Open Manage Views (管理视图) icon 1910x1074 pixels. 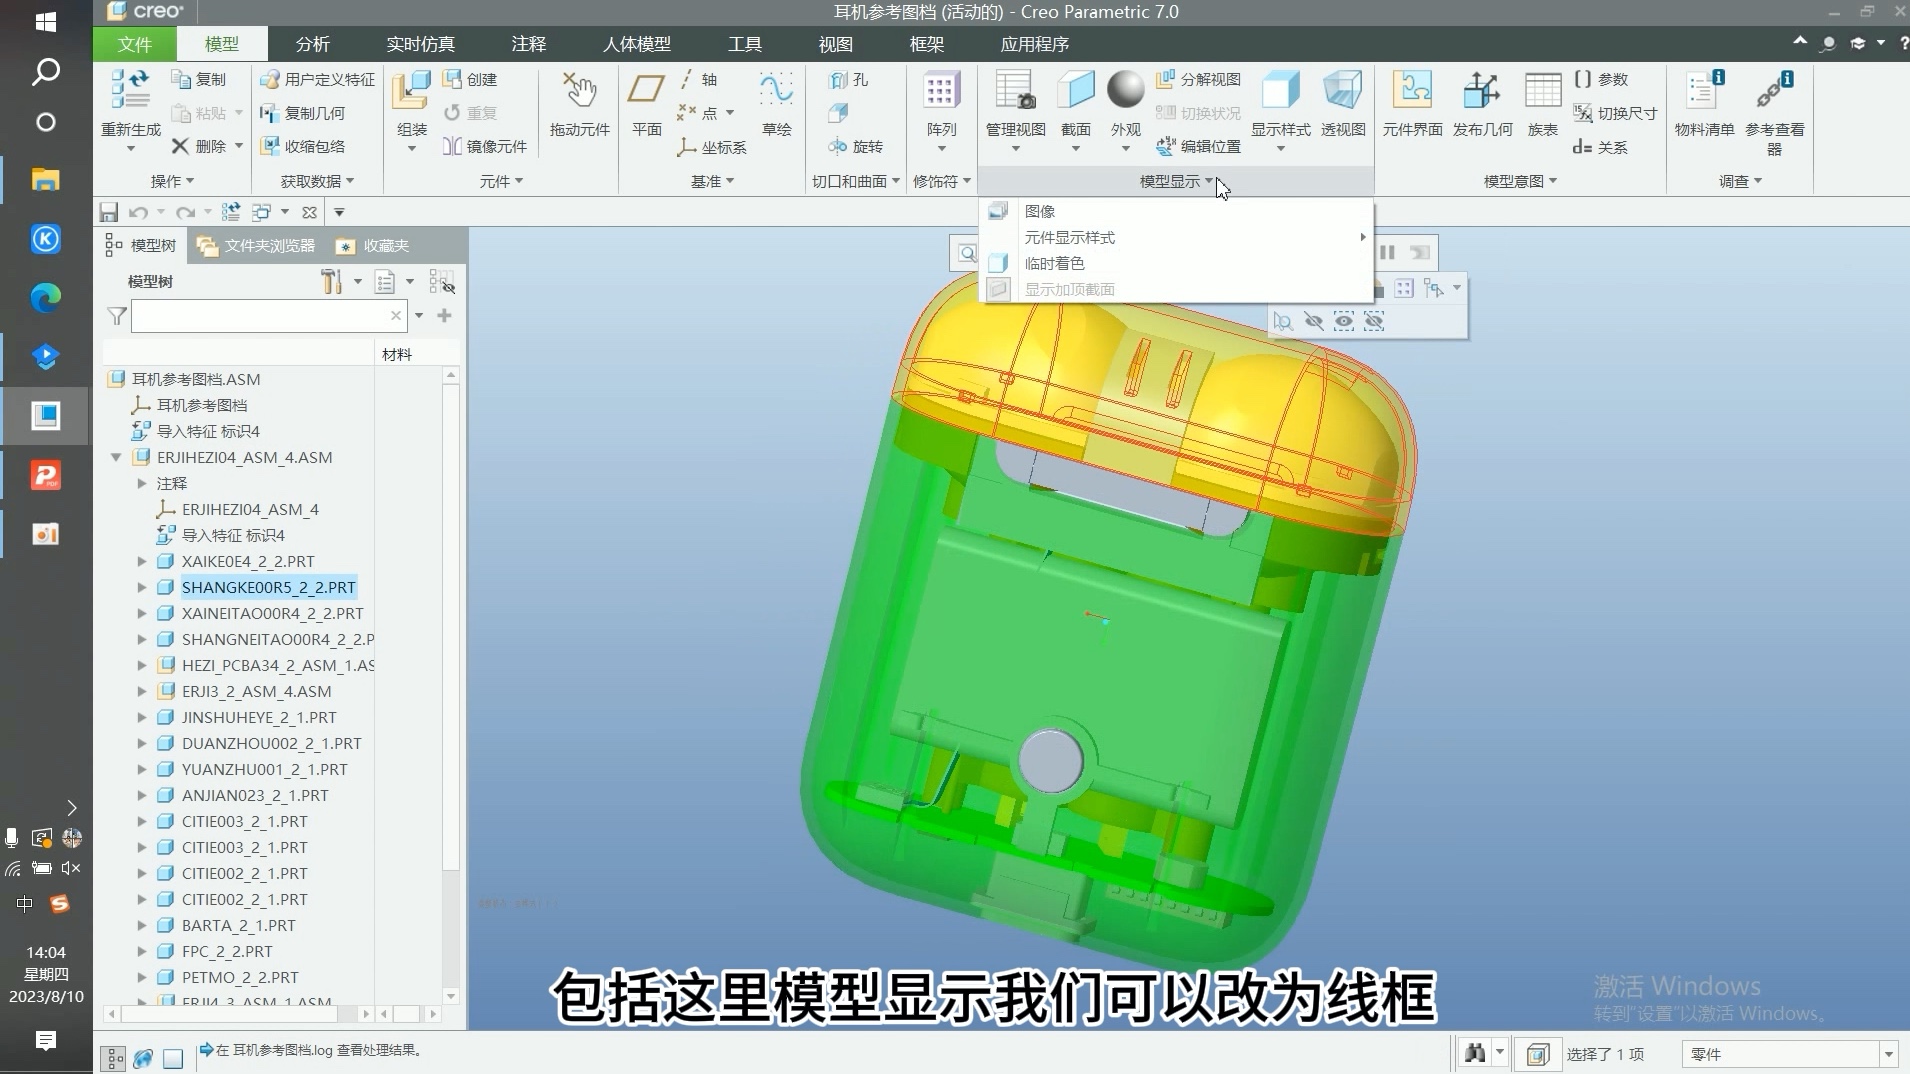[x=1015, y=90]
